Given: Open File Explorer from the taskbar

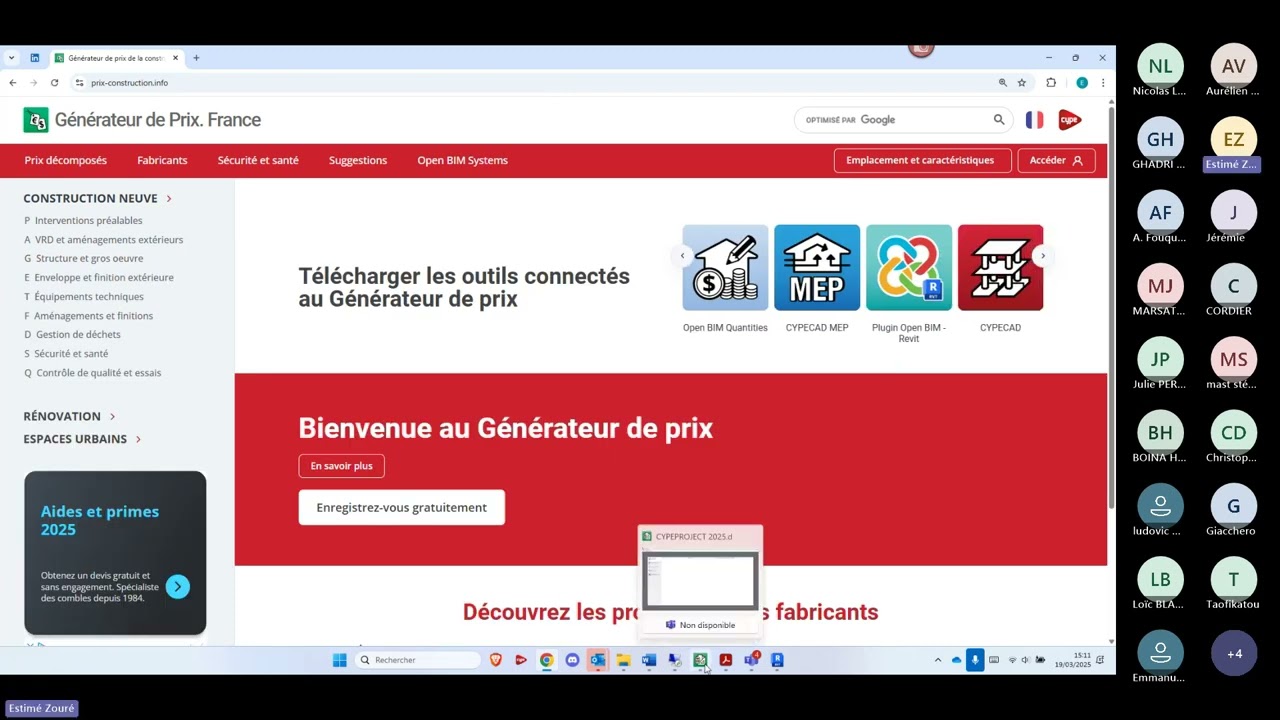Looking at the screenshot, I should click(x=623, y=660).
